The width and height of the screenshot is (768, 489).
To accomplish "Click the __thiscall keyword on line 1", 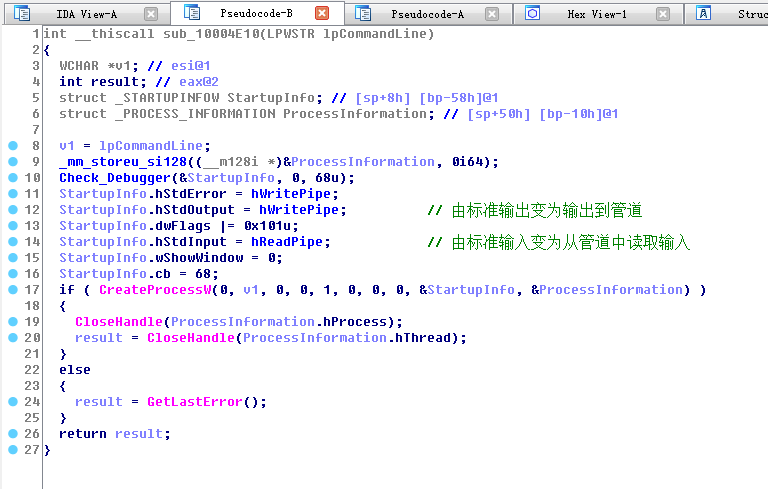I will (115, 34).
